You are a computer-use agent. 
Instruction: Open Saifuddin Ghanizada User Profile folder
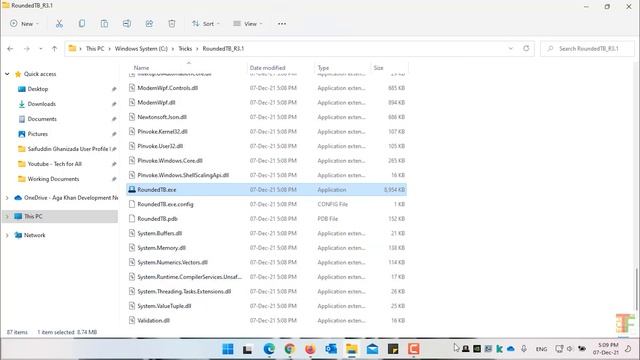pyautogui.click(x=69, y=149)
